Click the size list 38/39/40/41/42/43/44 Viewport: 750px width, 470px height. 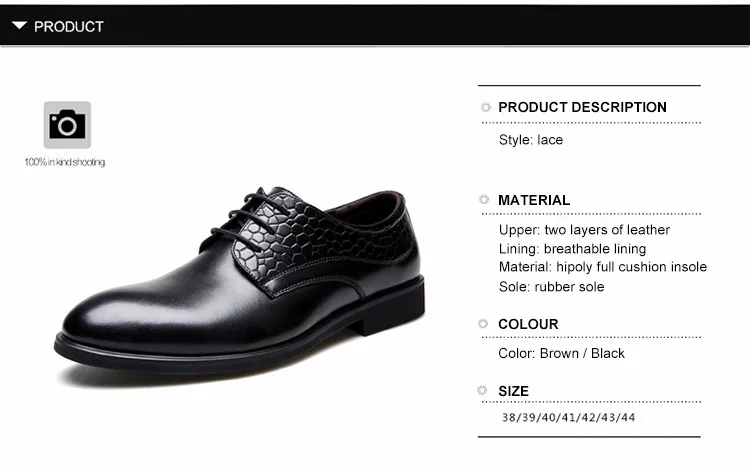[x=568, y=417]
